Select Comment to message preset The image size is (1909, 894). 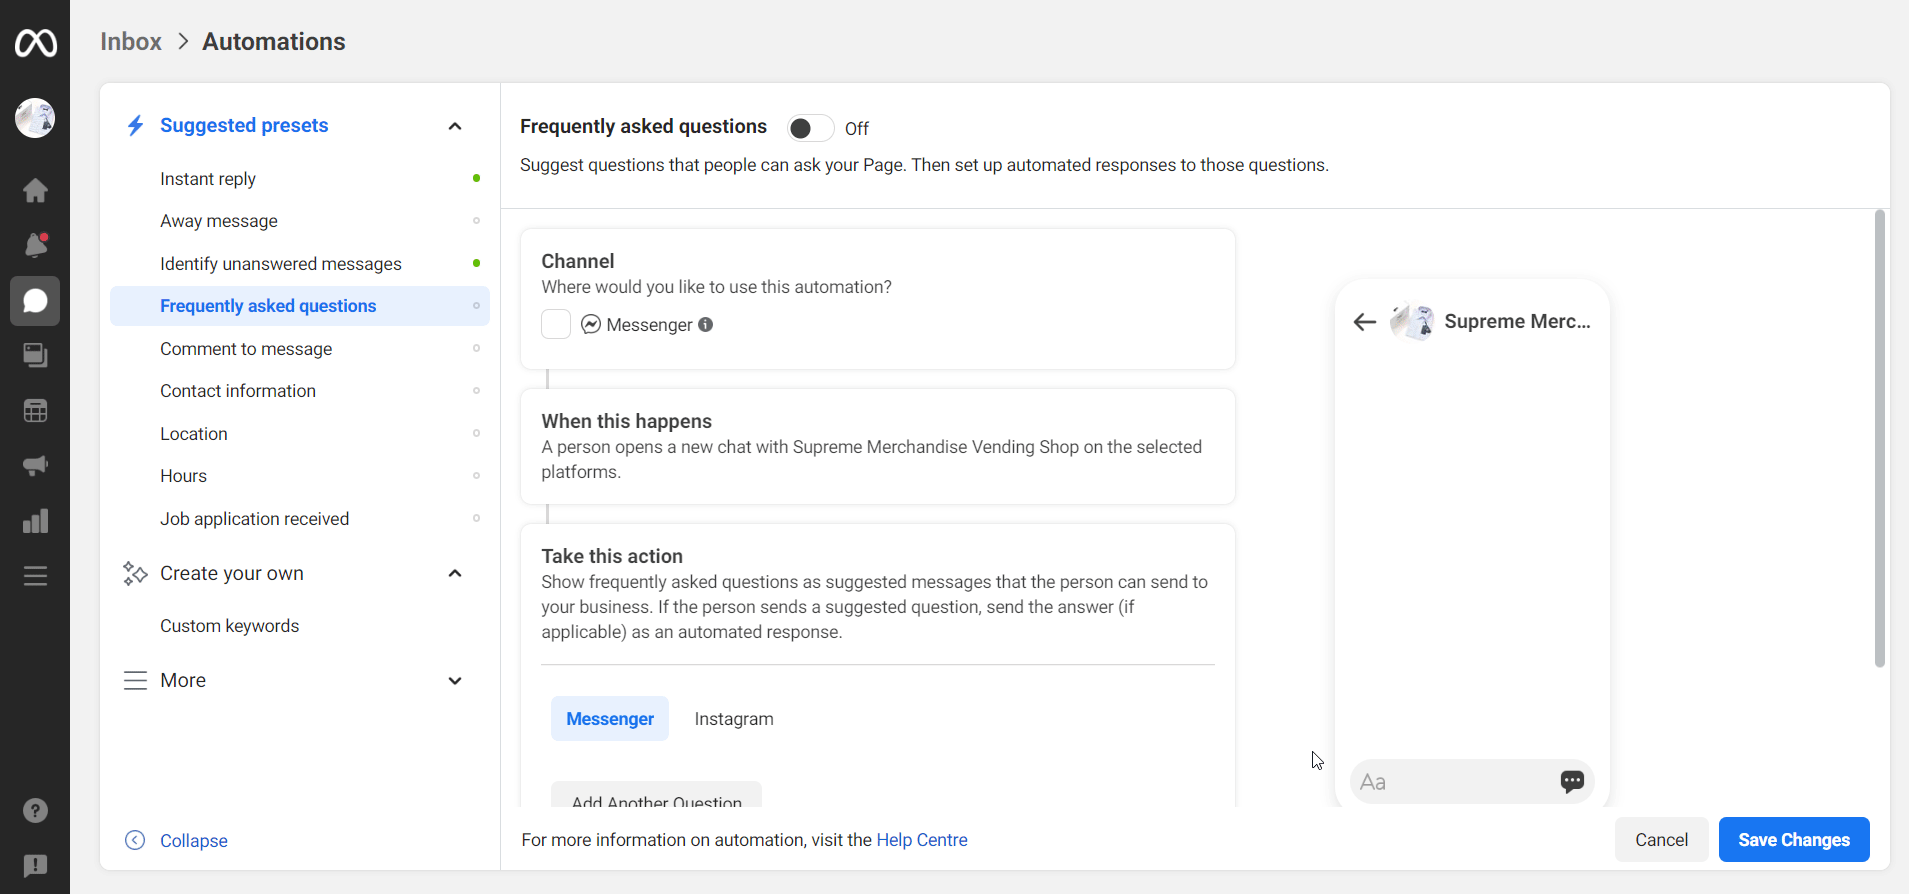click(300, 349)
